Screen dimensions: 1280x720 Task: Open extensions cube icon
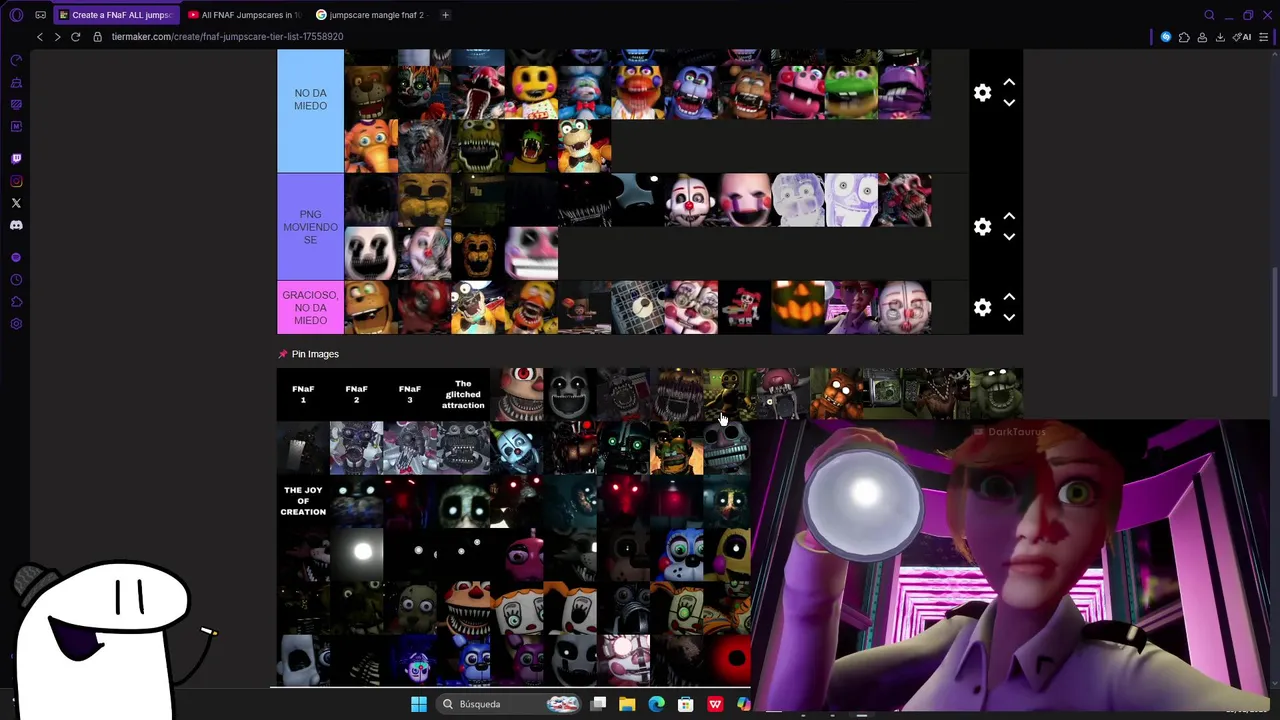[1184, 37]
